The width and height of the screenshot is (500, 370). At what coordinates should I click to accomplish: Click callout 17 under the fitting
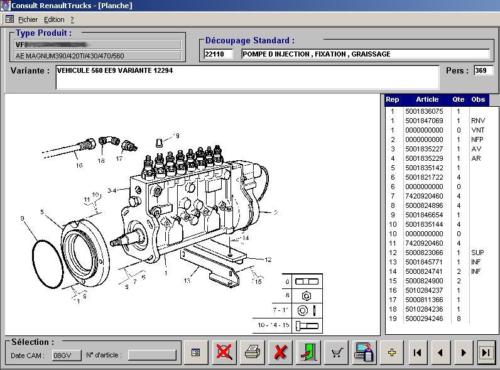point(119,159)
